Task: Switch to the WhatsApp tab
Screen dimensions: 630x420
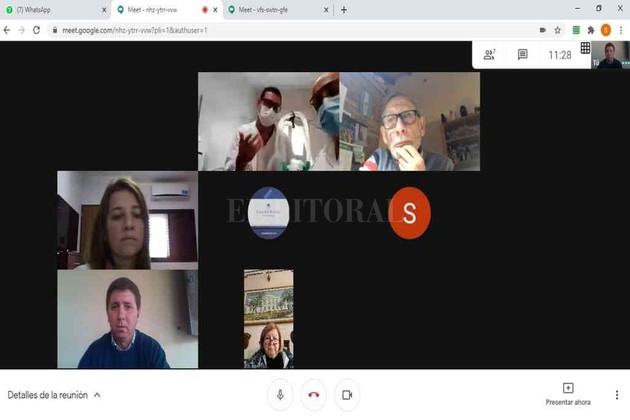Action: 55,10
